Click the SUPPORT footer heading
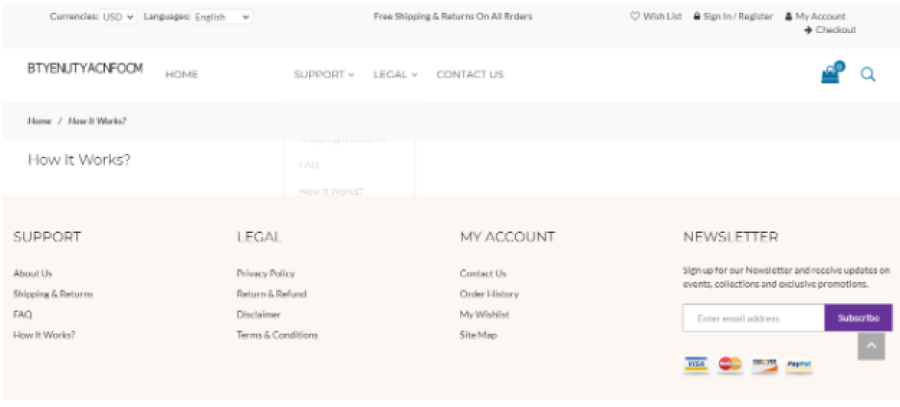This screenshot has height=407, width=900. 47,237
